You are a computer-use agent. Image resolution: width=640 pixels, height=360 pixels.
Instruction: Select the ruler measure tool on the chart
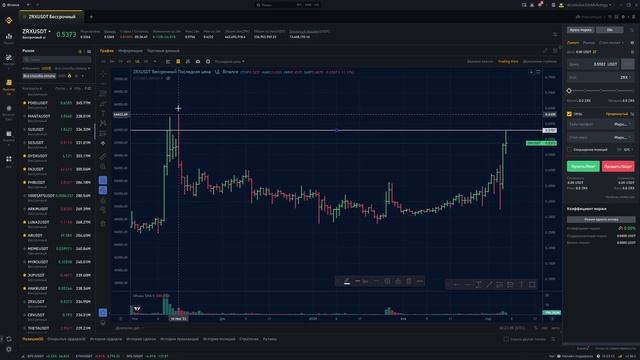pos(103,156)
